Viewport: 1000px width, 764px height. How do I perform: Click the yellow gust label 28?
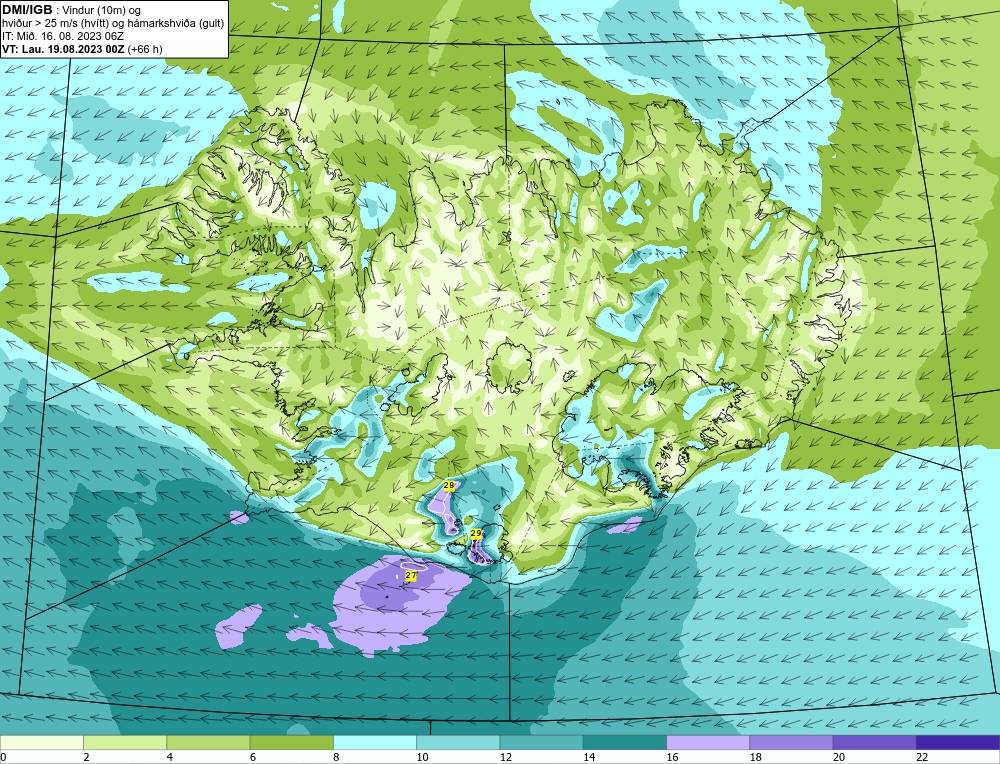pyautogui.click(x=449, y=485)
